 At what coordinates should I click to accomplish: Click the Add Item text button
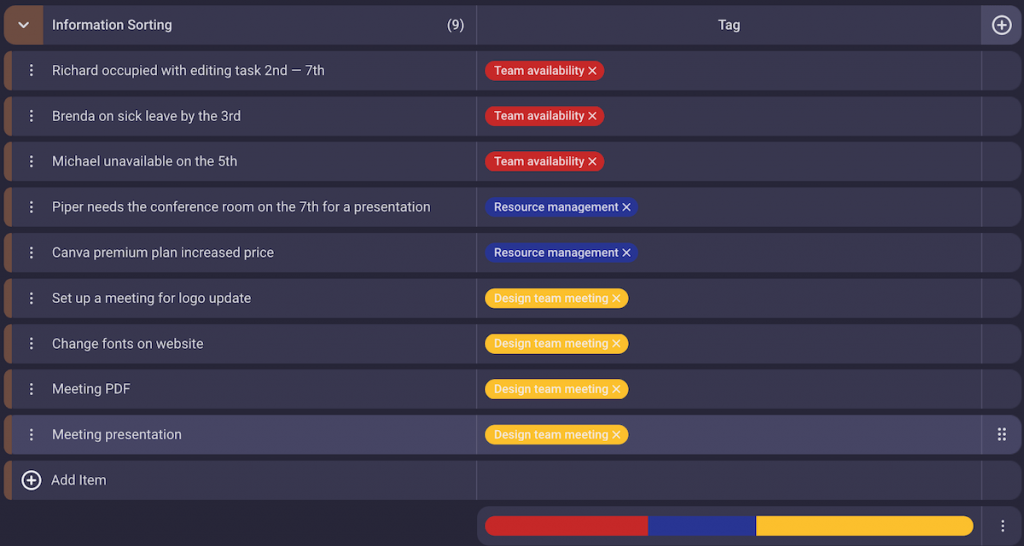pos(79,480)
